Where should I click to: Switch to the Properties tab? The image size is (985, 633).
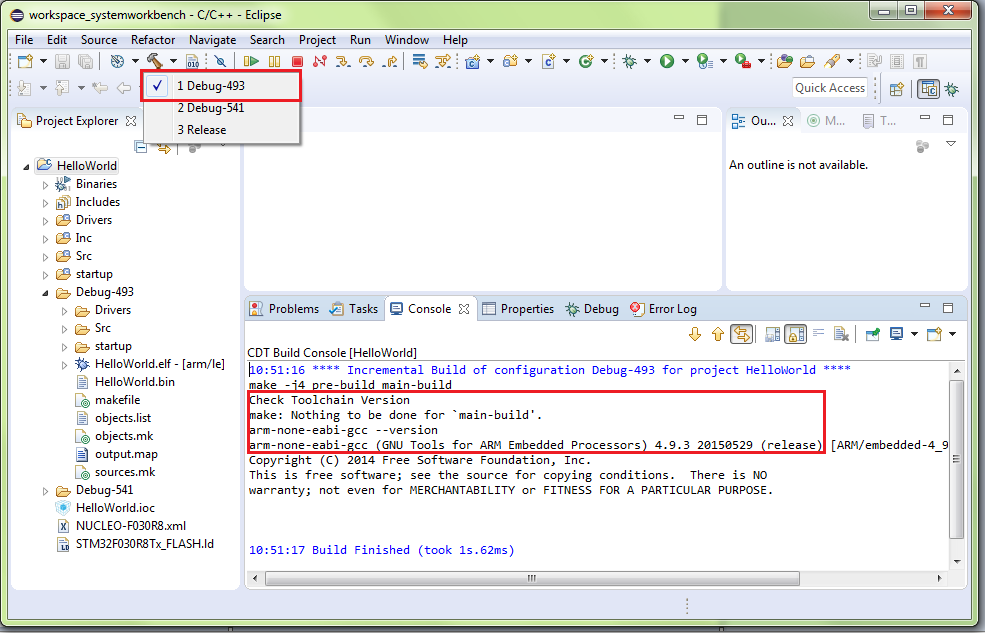pyautogui.click(x=518, y=309)
